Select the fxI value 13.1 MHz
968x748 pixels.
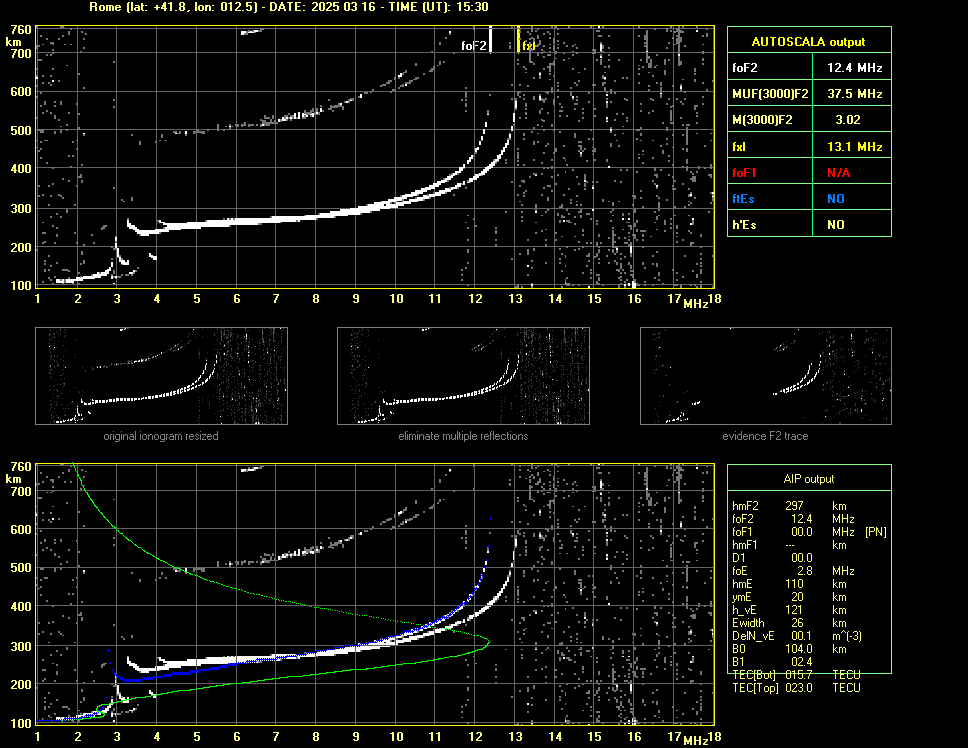pyautogui.click(x=854, y=147)
